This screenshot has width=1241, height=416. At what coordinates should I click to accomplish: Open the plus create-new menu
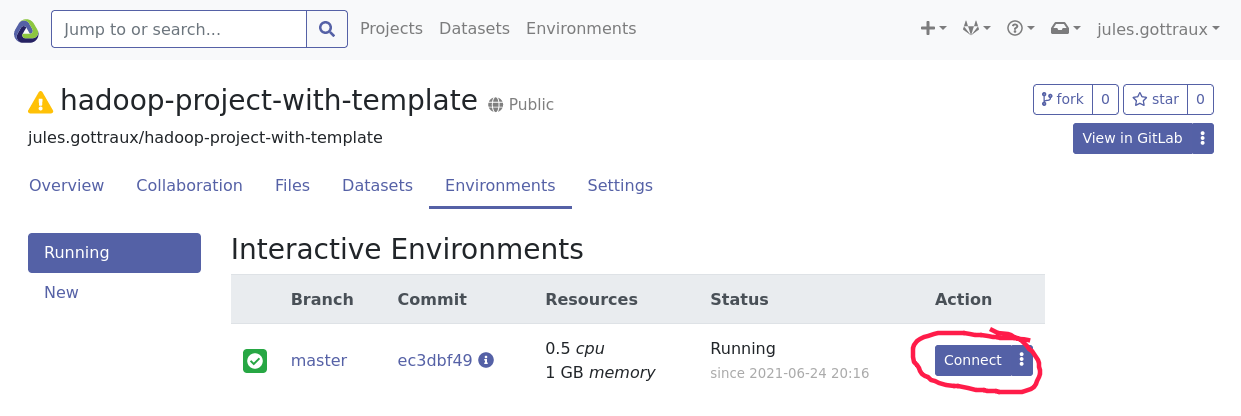pos(933,29)
